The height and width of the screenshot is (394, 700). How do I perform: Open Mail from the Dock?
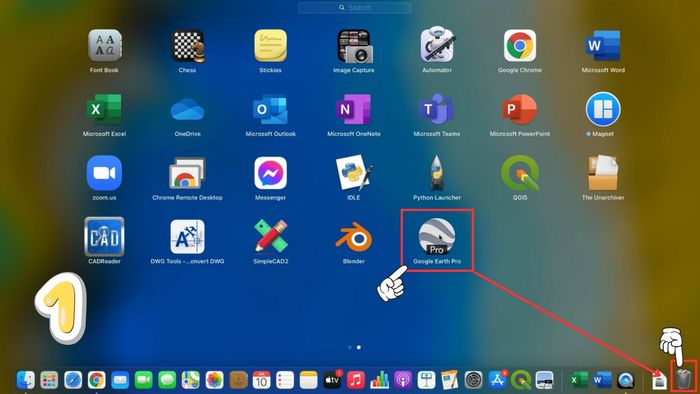tap(120, 380)
